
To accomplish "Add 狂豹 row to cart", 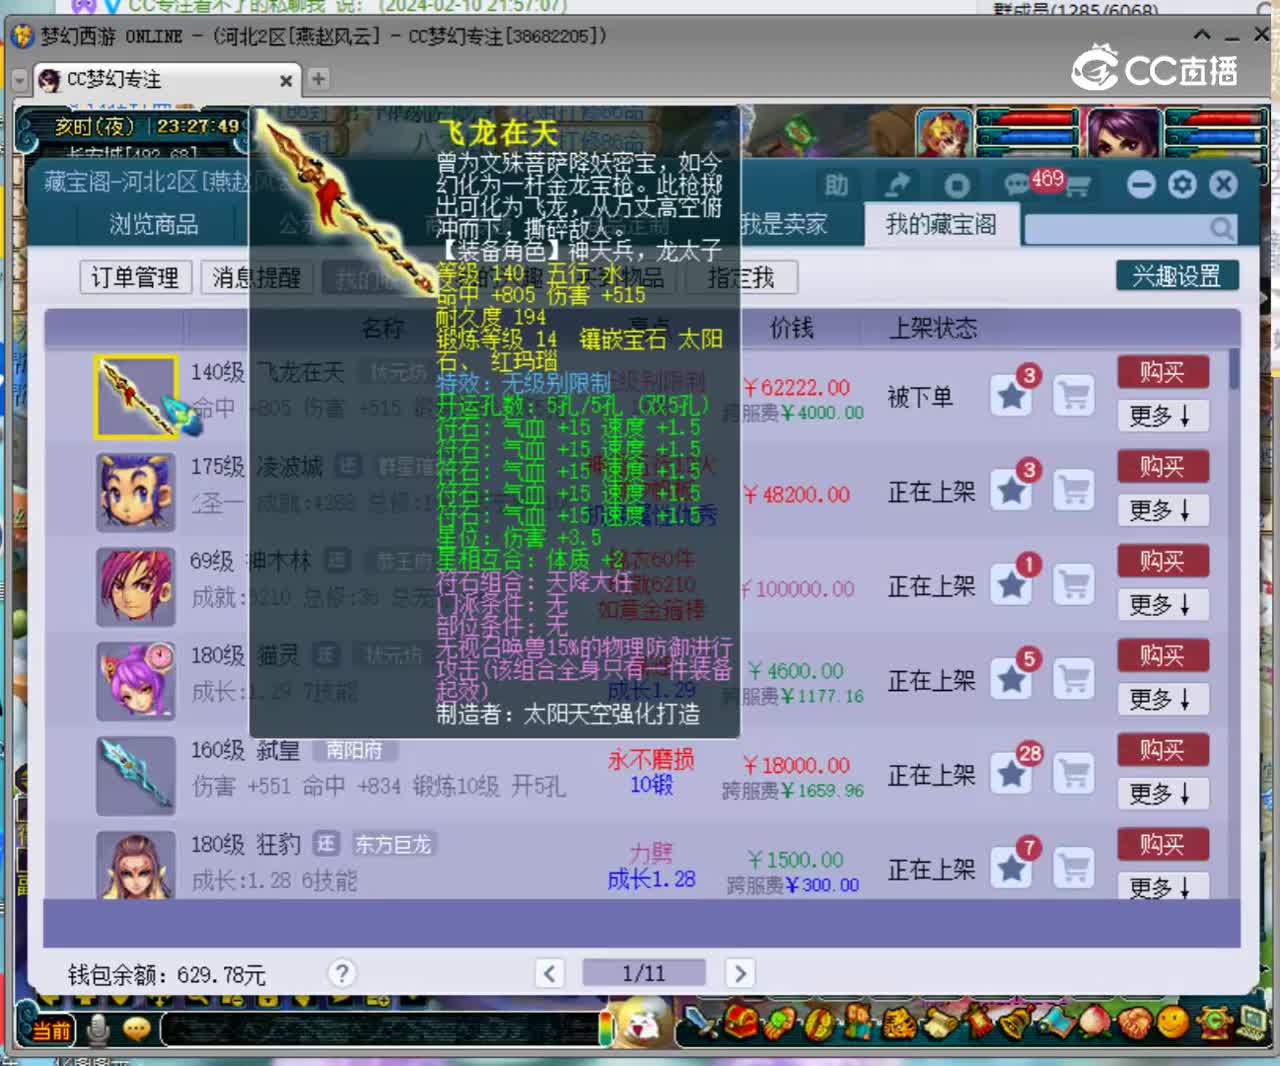I will click(x=1075, y=868).
